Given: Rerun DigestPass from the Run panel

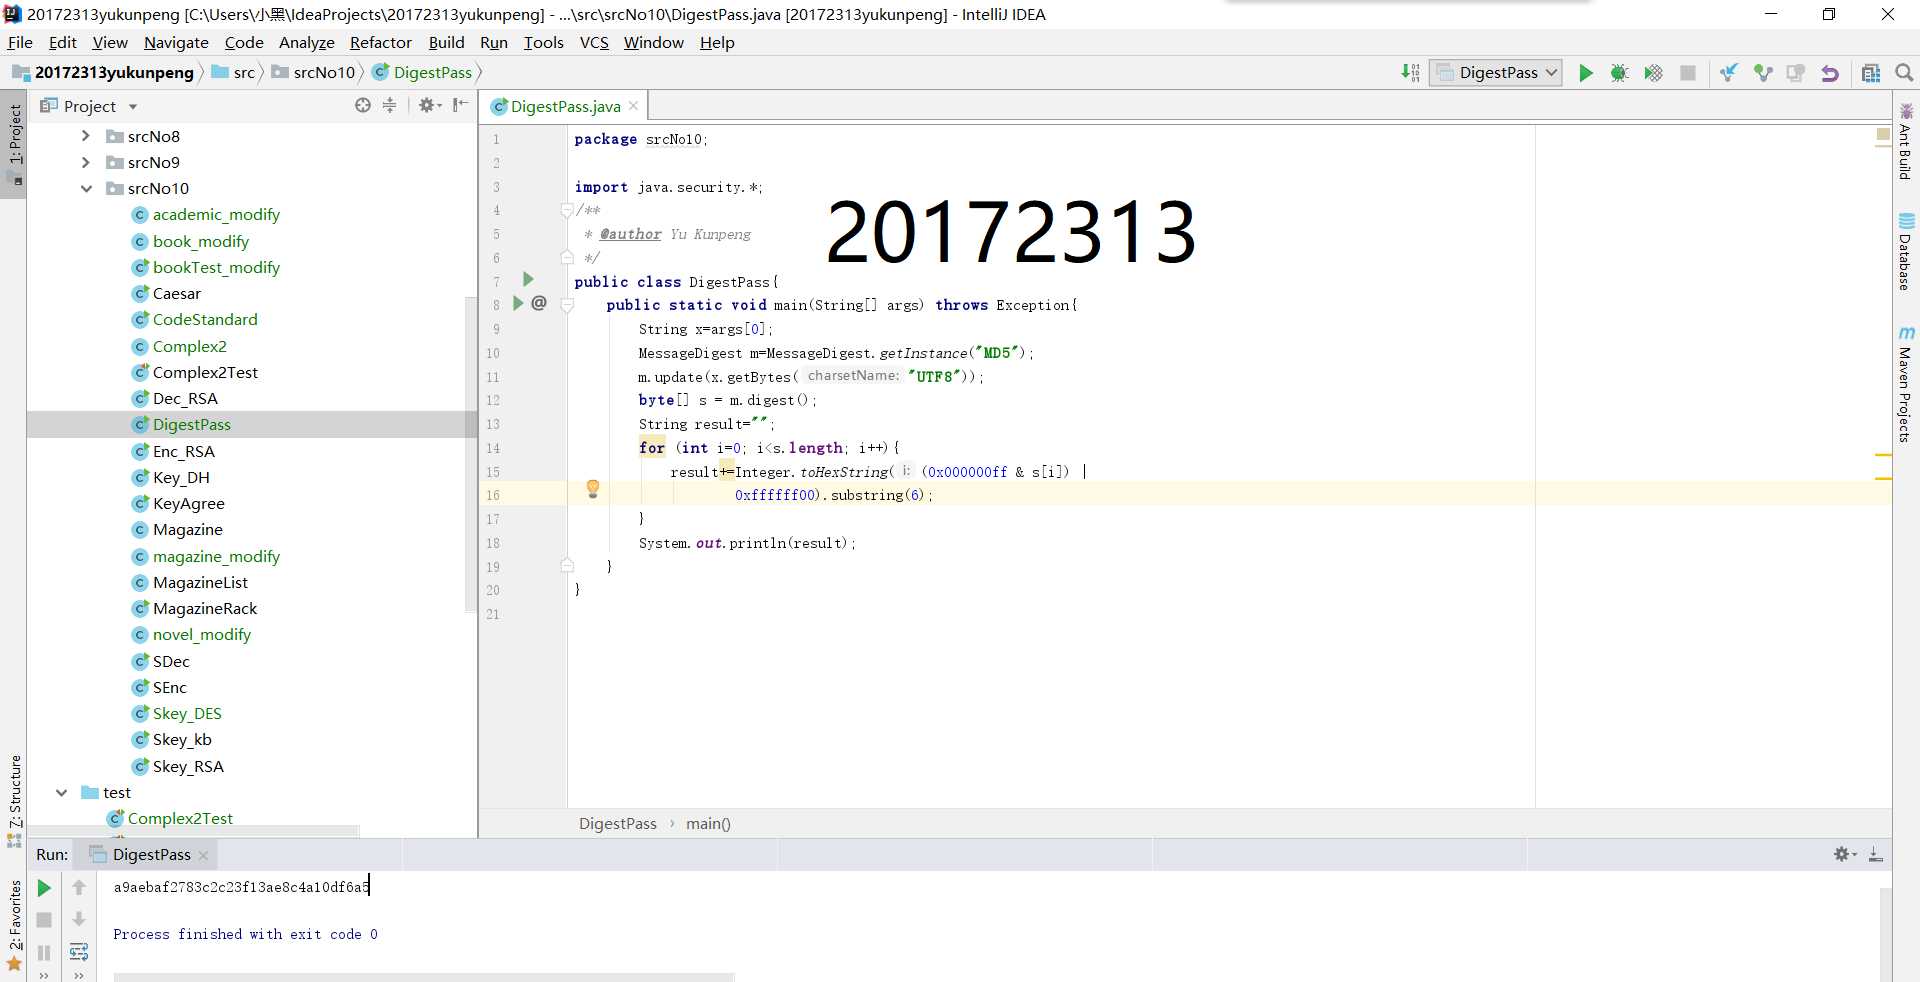Looking at the screenshot, I should [x=44, y=888].
